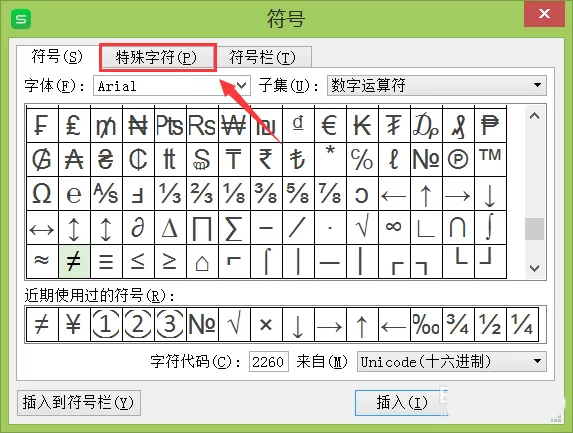Choose the partial differential symbol
The image size is (573, 433).
138,228
